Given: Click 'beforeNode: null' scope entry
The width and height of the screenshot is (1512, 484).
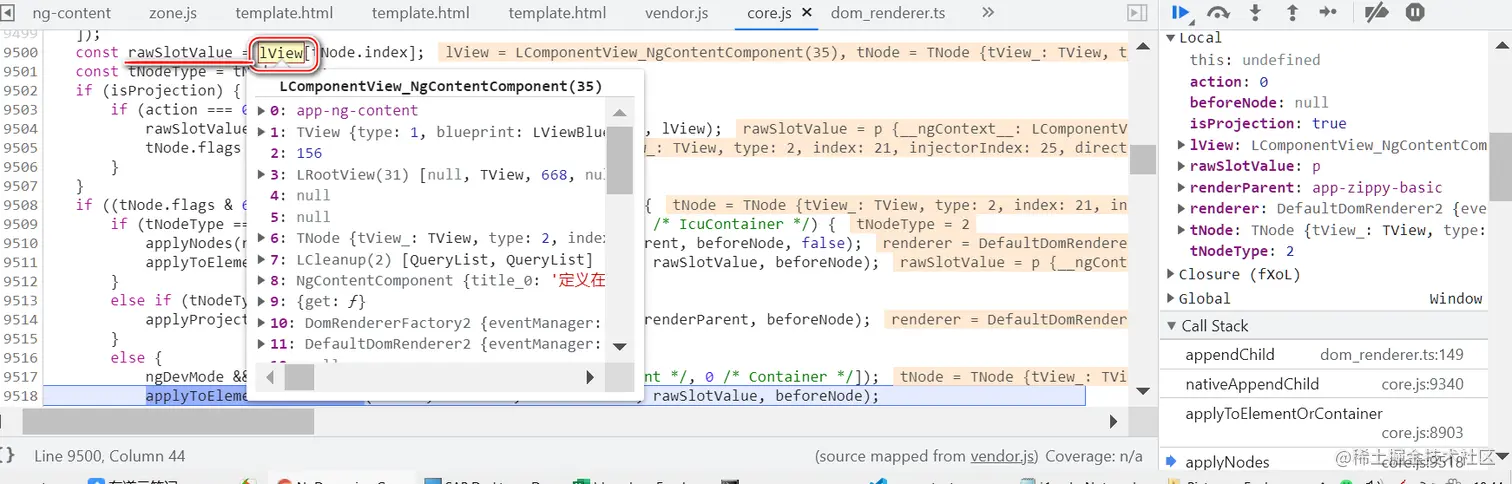Looking at the screenshot, I should [x=1259, y=102].
